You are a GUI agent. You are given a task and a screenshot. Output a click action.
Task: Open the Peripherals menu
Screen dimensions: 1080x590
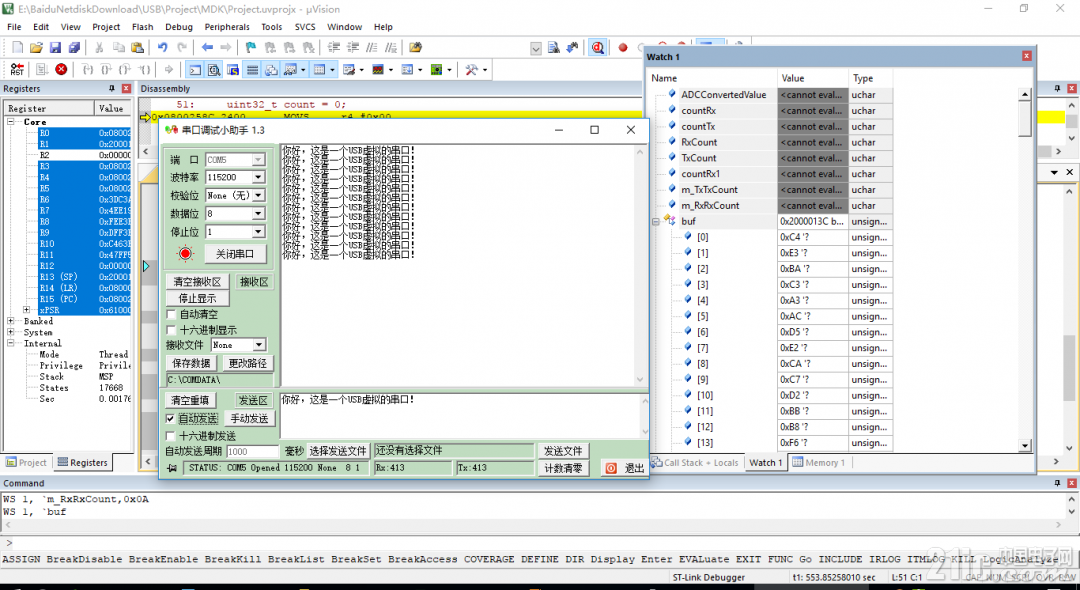(x=227, y=27)
